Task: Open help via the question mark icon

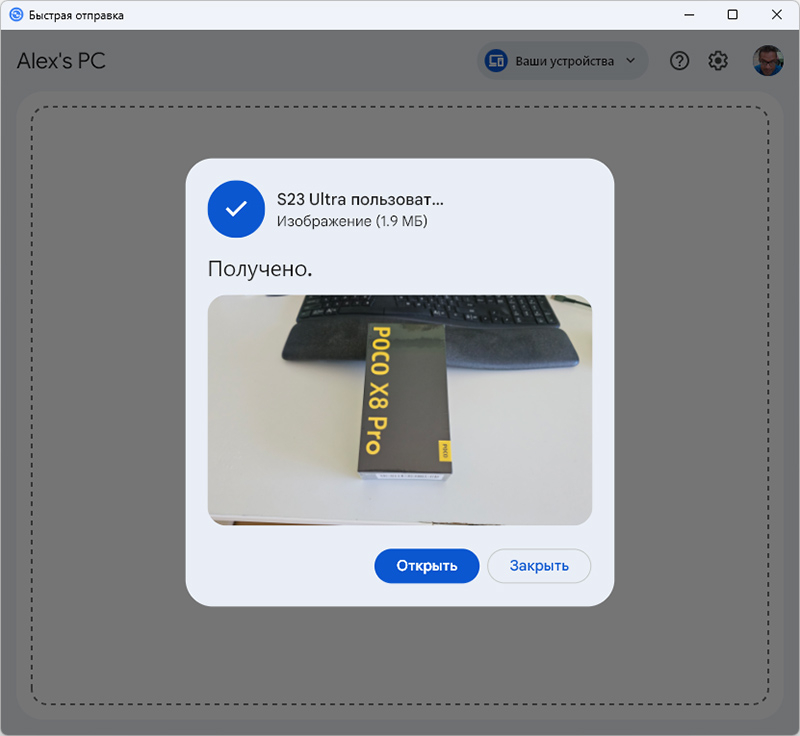Action: tap(679, 61)
